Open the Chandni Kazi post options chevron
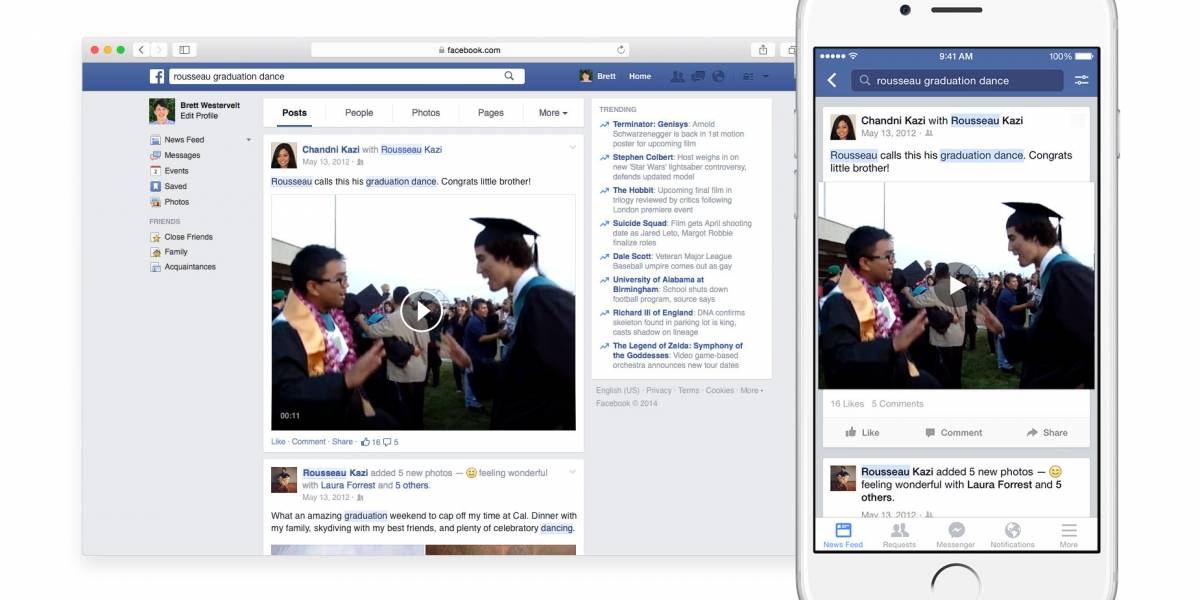This screenshot has width=1200, height=600. click(x=573, y=148)
